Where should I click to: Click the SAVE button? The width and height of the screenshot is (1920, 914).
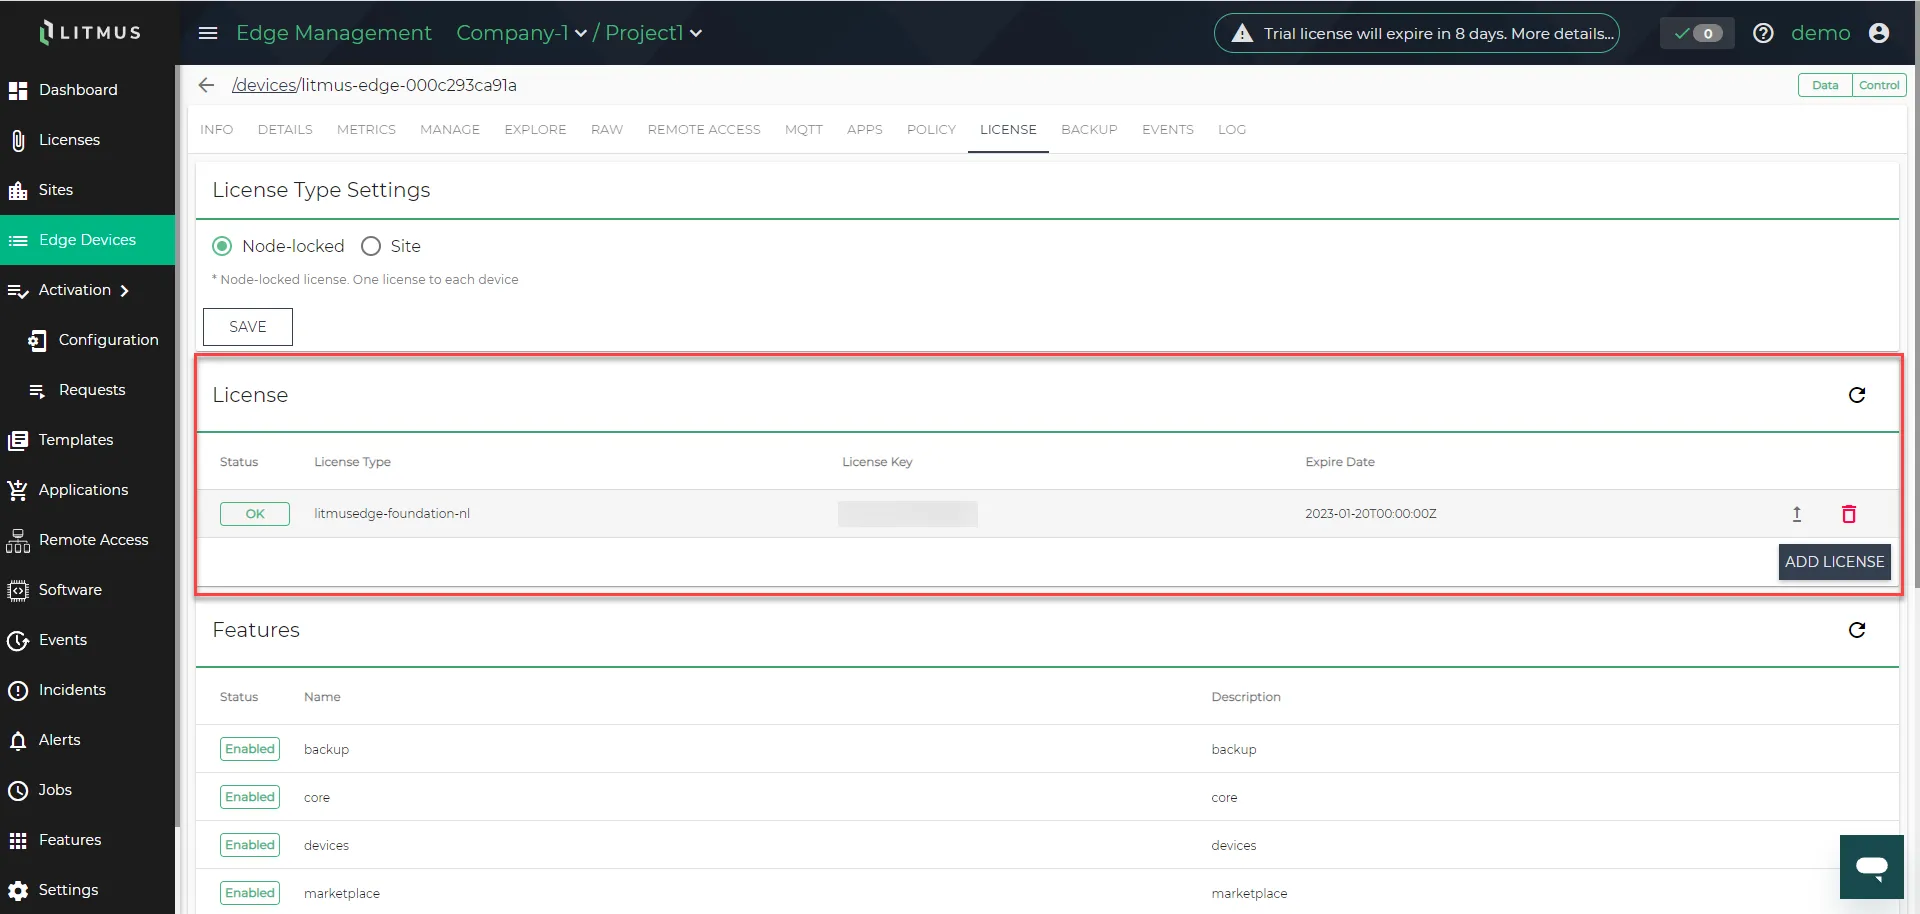tap(248, 327)
